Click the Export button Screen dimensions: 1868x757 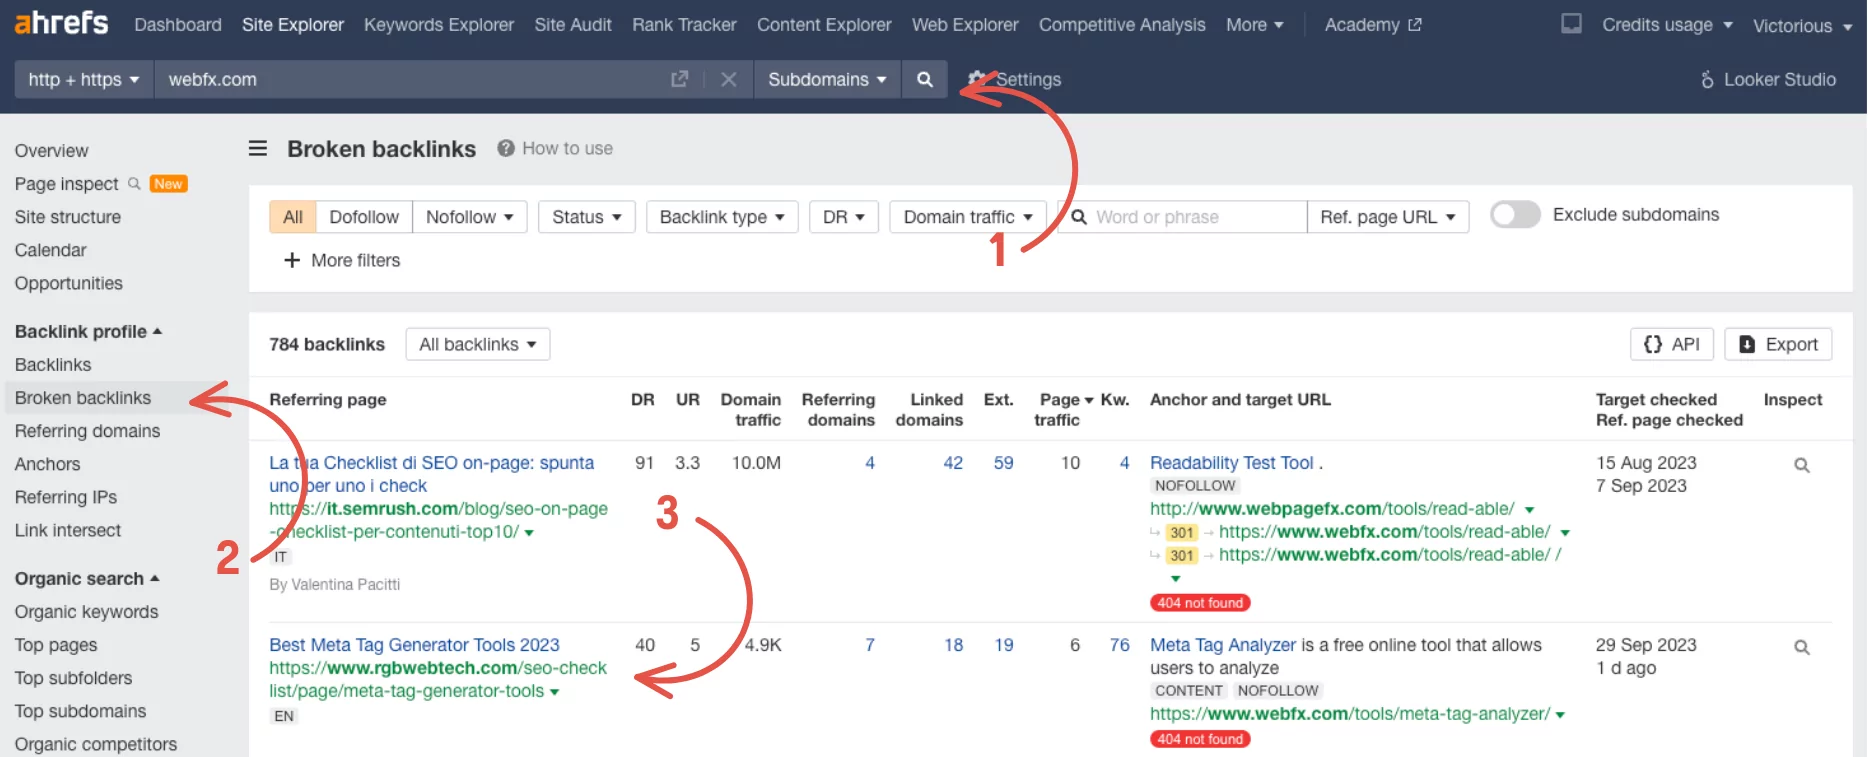tap(1778, 344)
